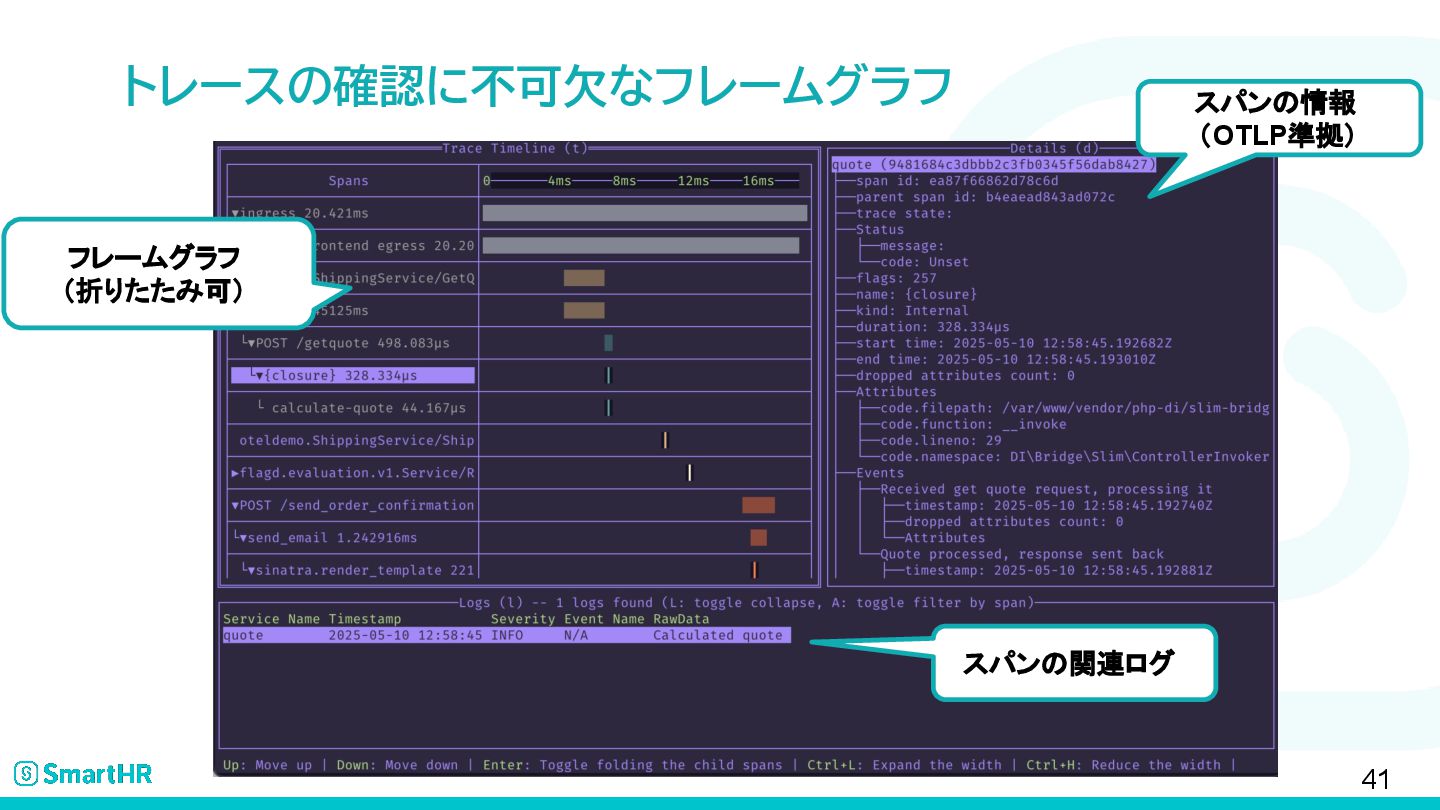
Task: Click the span id: ea87f66862d78c6d line
Action: (x=957, y=181)
